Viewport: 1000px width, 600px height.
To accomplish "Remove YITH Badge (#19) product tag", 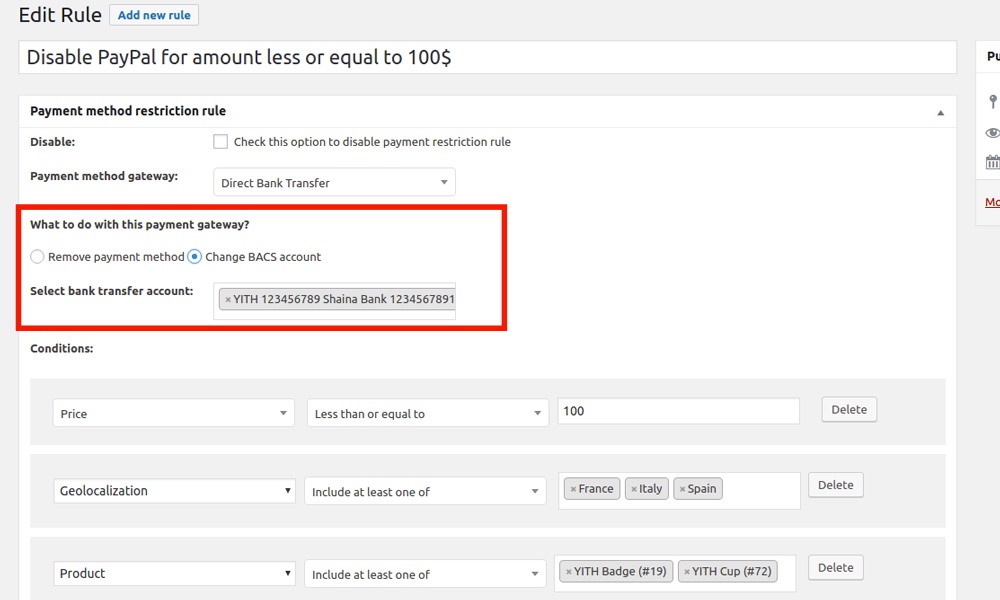I will (x=568, y=572).
